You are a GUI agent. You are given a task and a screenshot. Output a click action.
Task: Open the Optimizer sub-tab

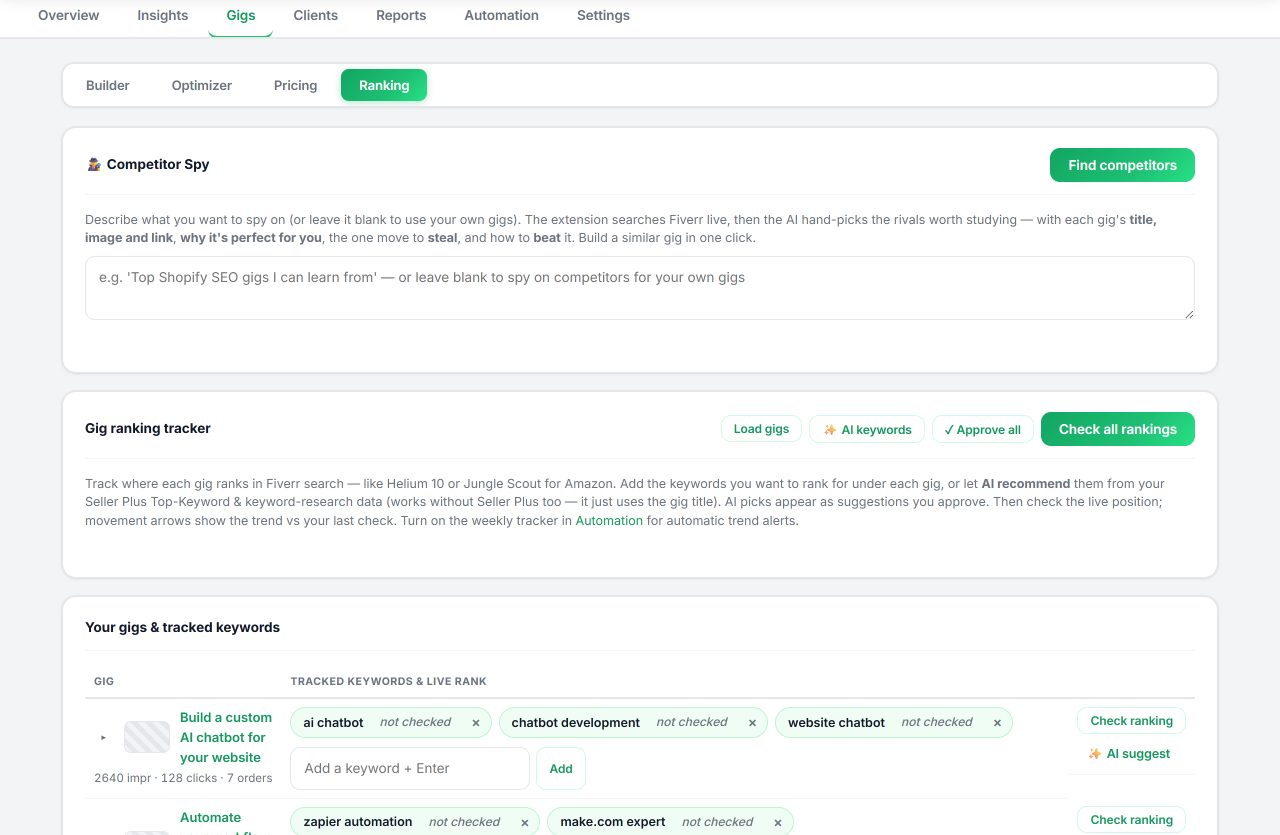[x=202, y=85]
